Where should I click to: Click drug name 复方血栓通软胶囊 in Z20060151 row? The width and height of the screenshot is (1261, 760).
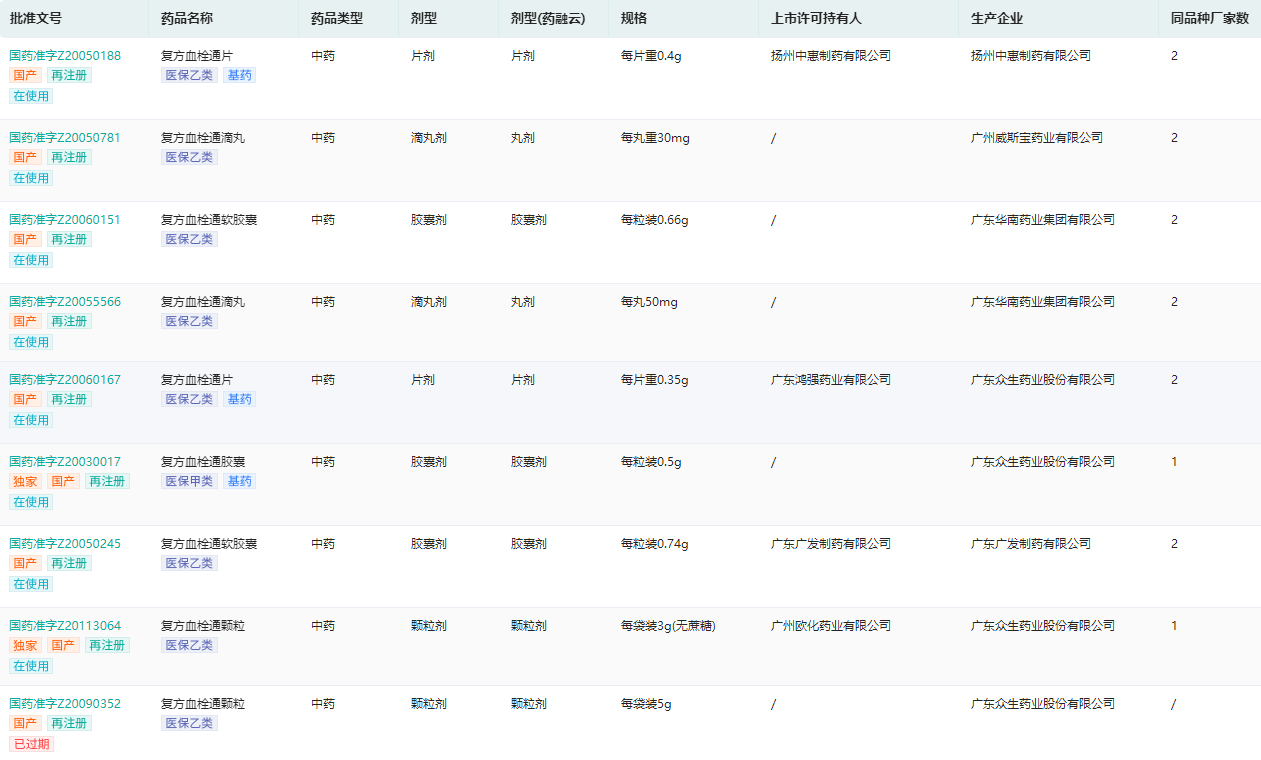(209, 220)
